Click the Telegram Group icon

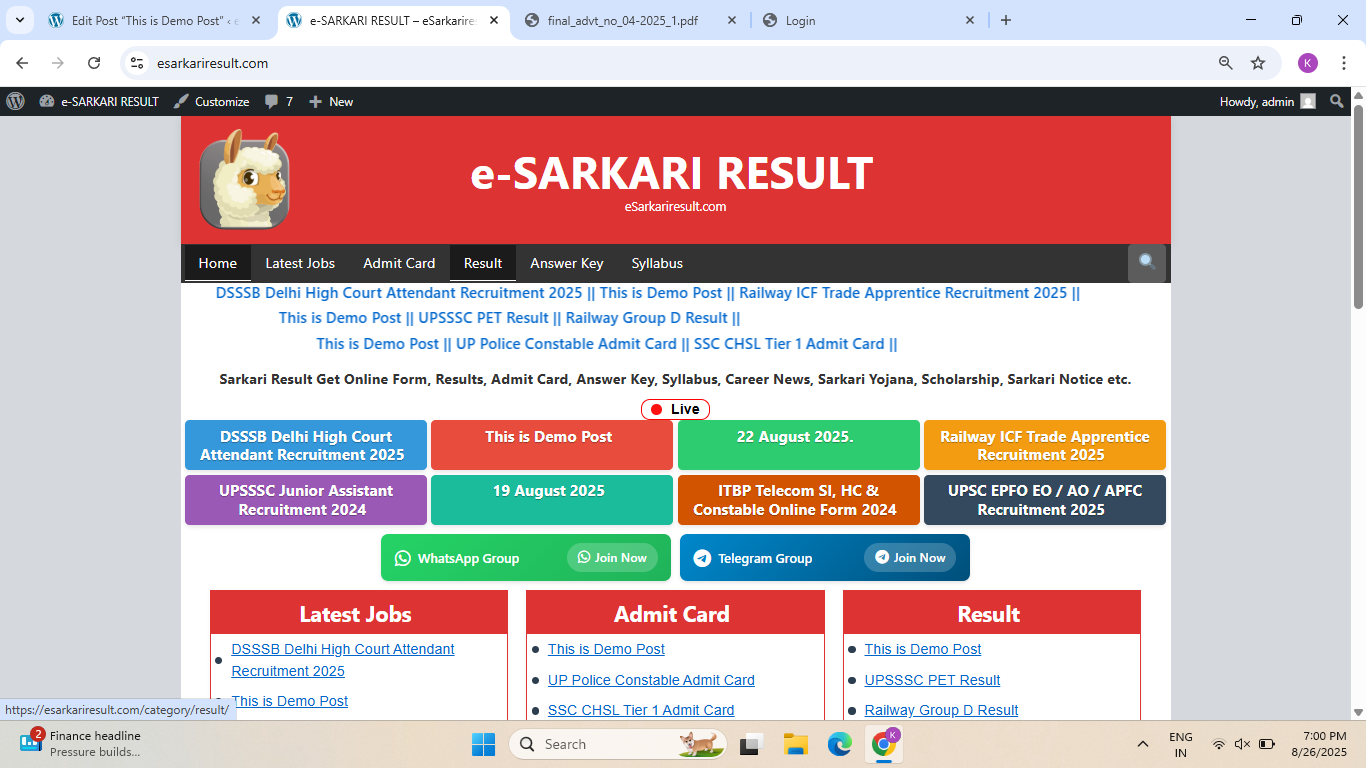tap(702, 558)
